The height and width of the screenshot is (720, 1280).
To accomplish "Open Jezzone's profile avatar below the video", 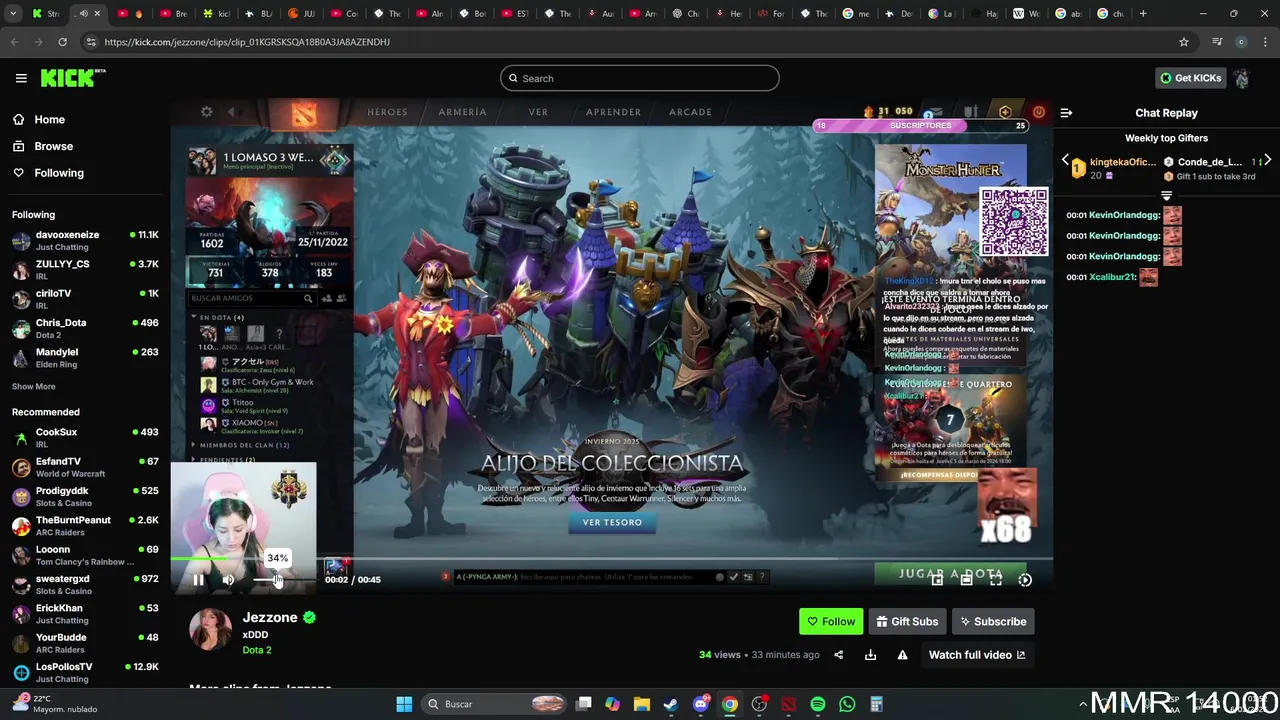I will pos(210,630).
